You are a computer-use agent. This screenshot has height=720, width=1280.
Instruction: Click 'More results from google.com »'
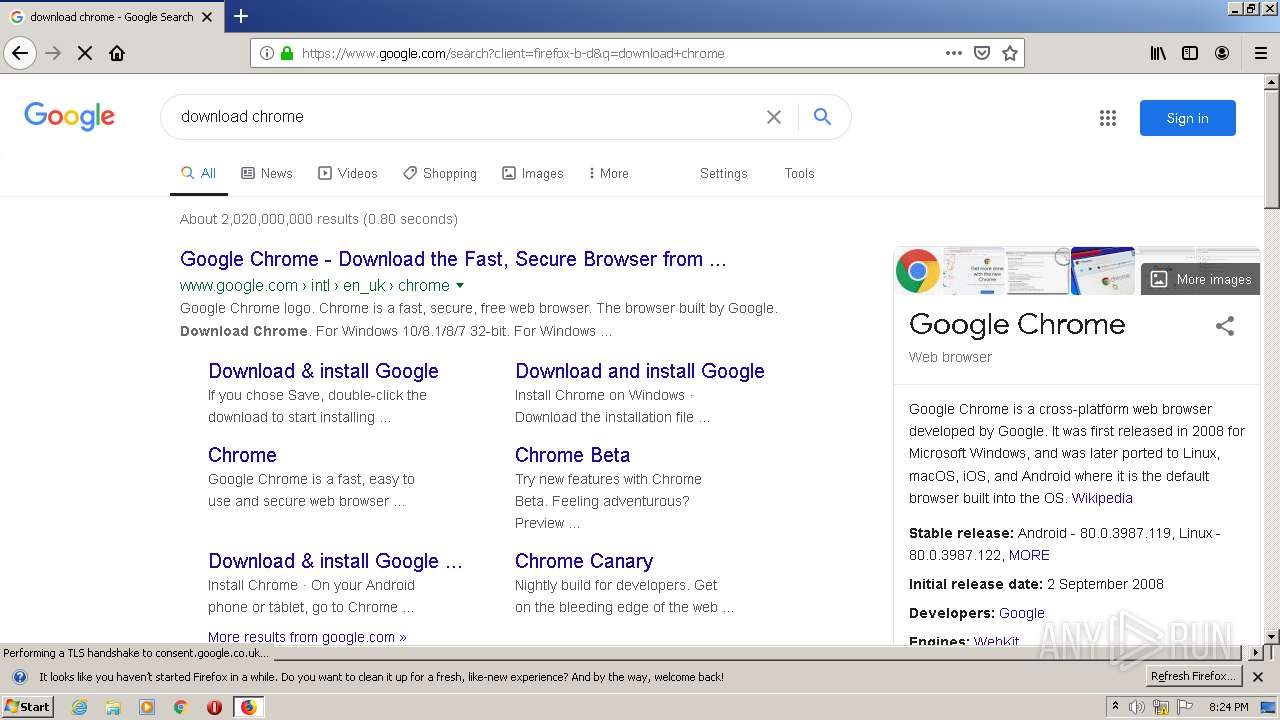307,636
